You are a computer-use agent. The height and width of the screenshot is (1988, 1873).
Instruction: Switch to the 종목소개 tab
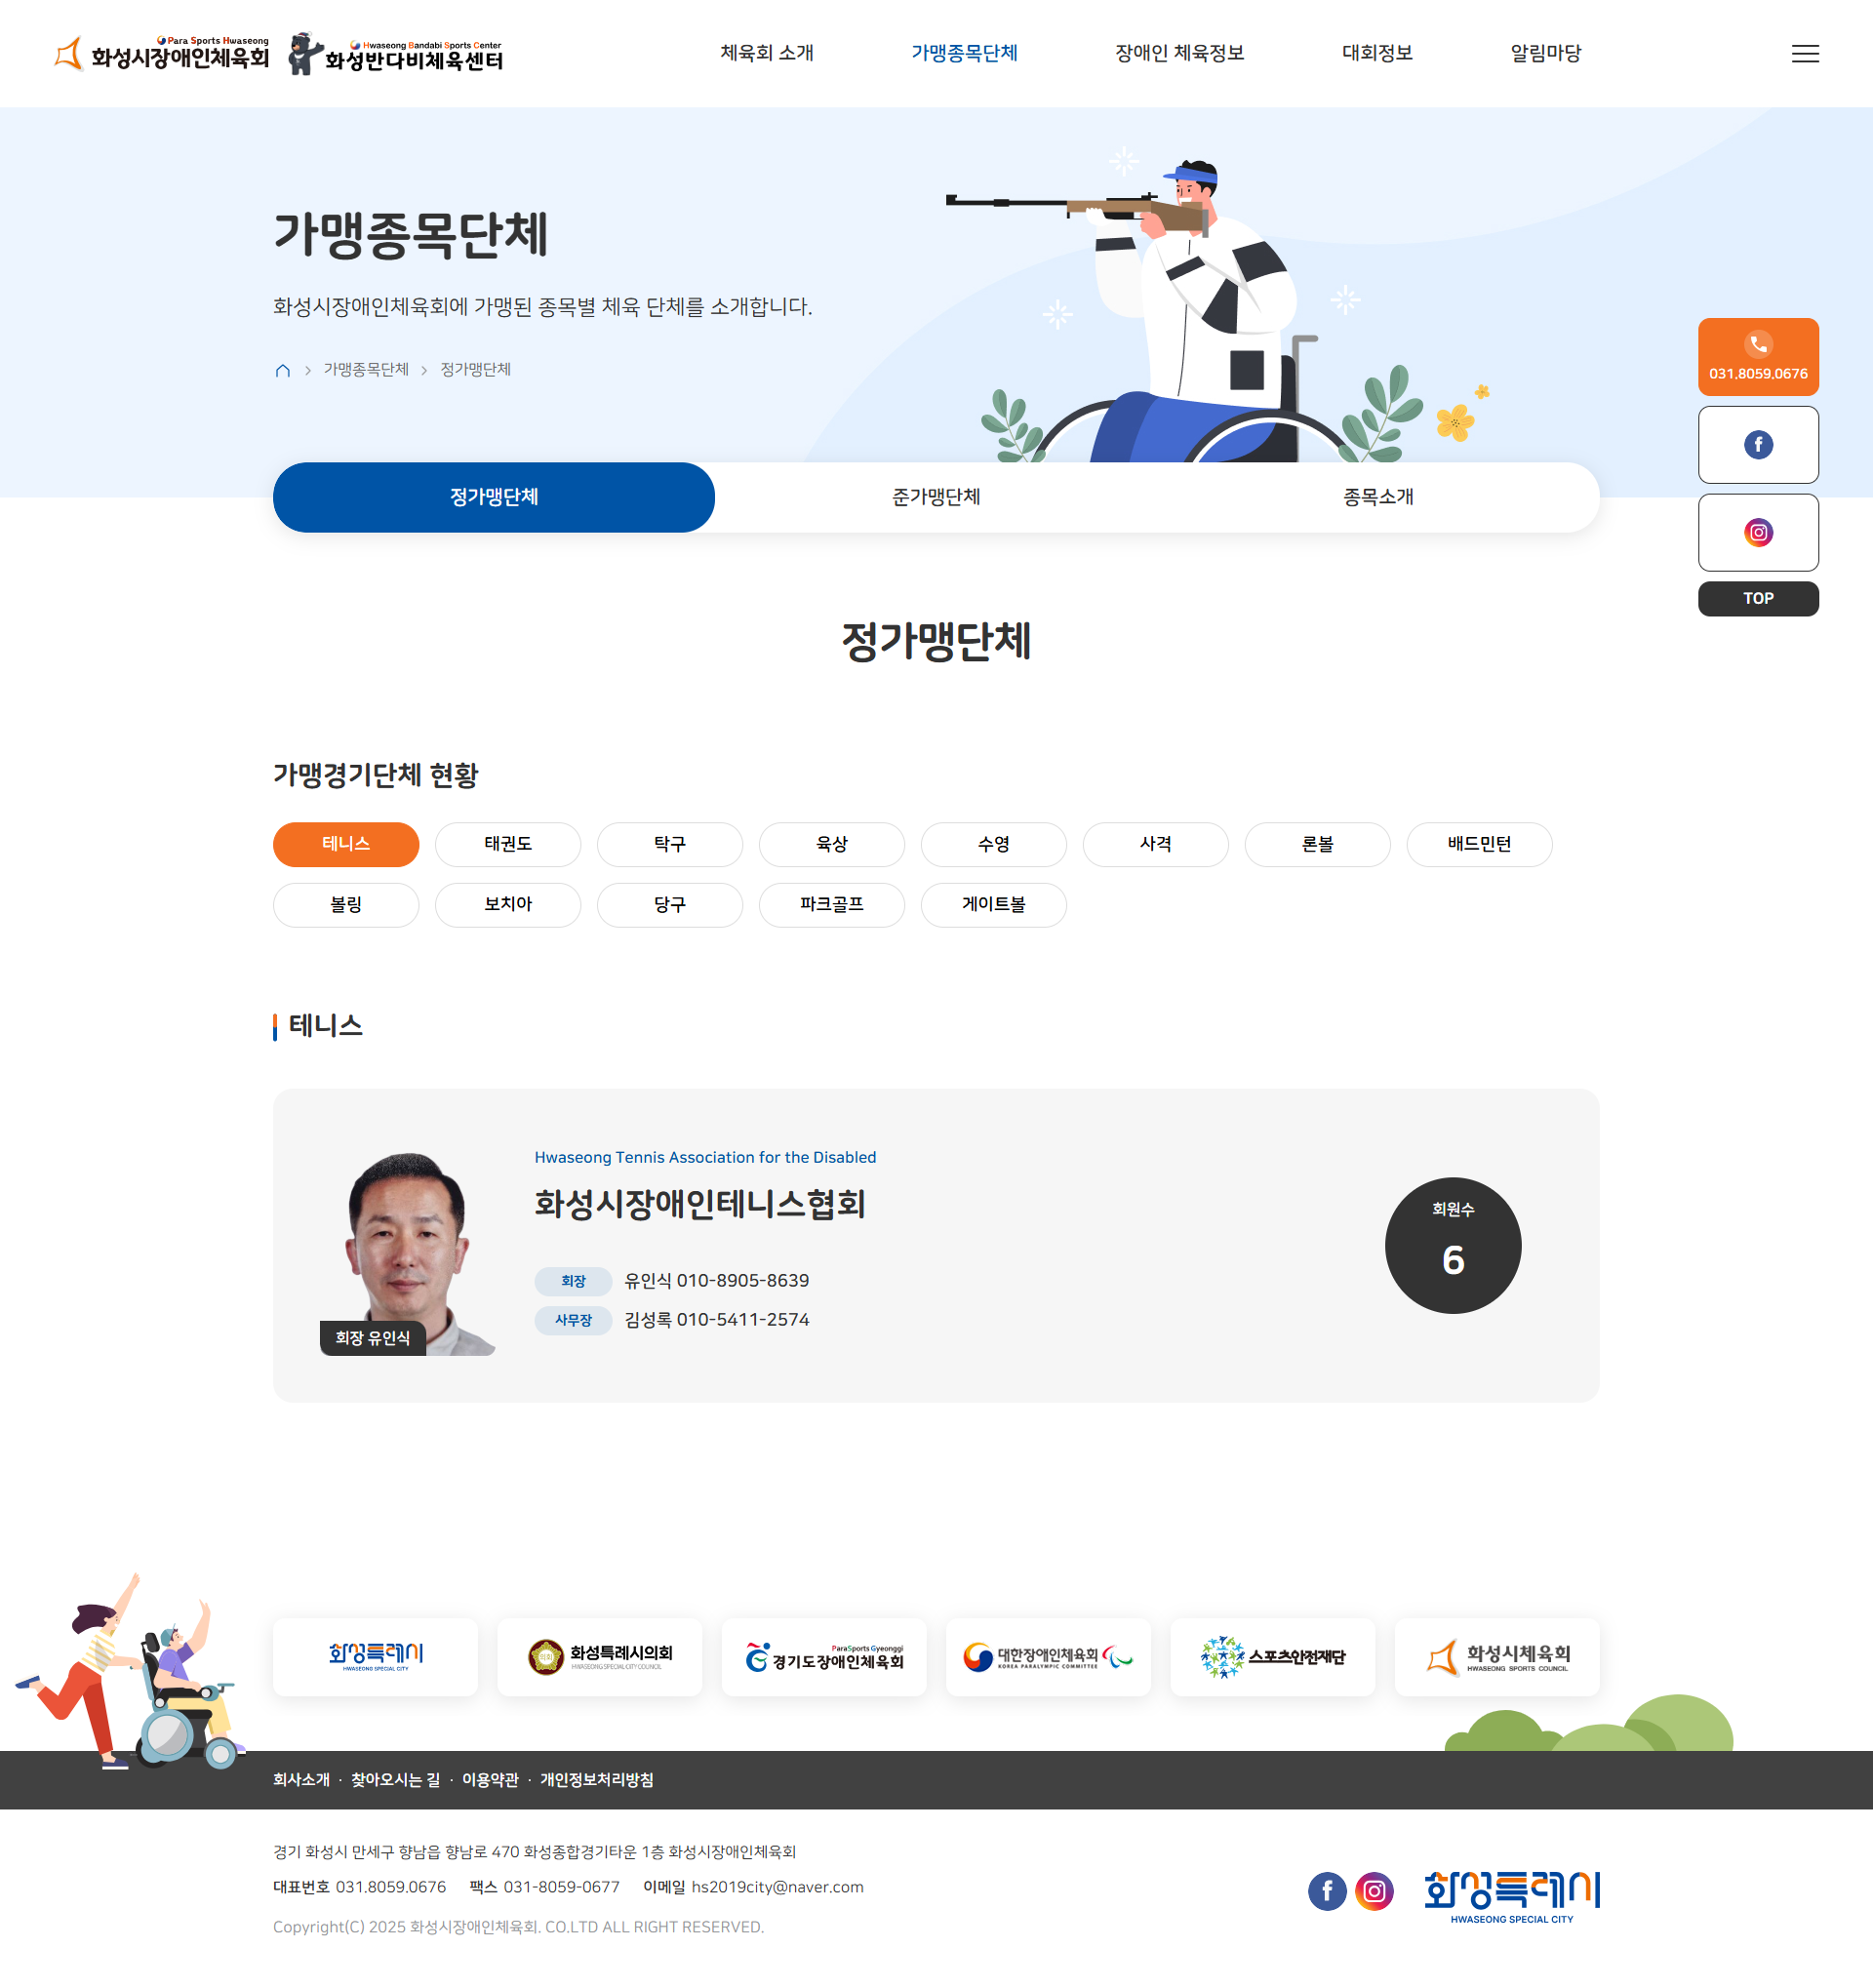coord(1377,497)
